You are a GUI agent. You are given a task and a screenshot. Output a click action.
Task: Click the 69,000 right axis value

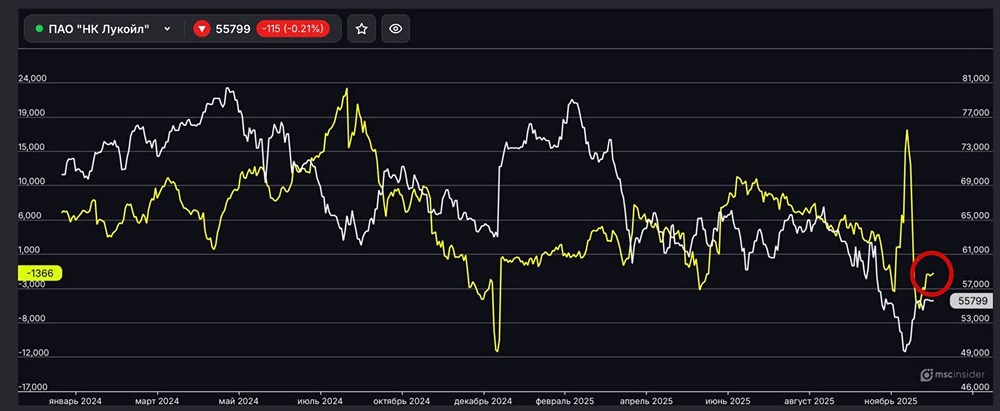(975, 182)
